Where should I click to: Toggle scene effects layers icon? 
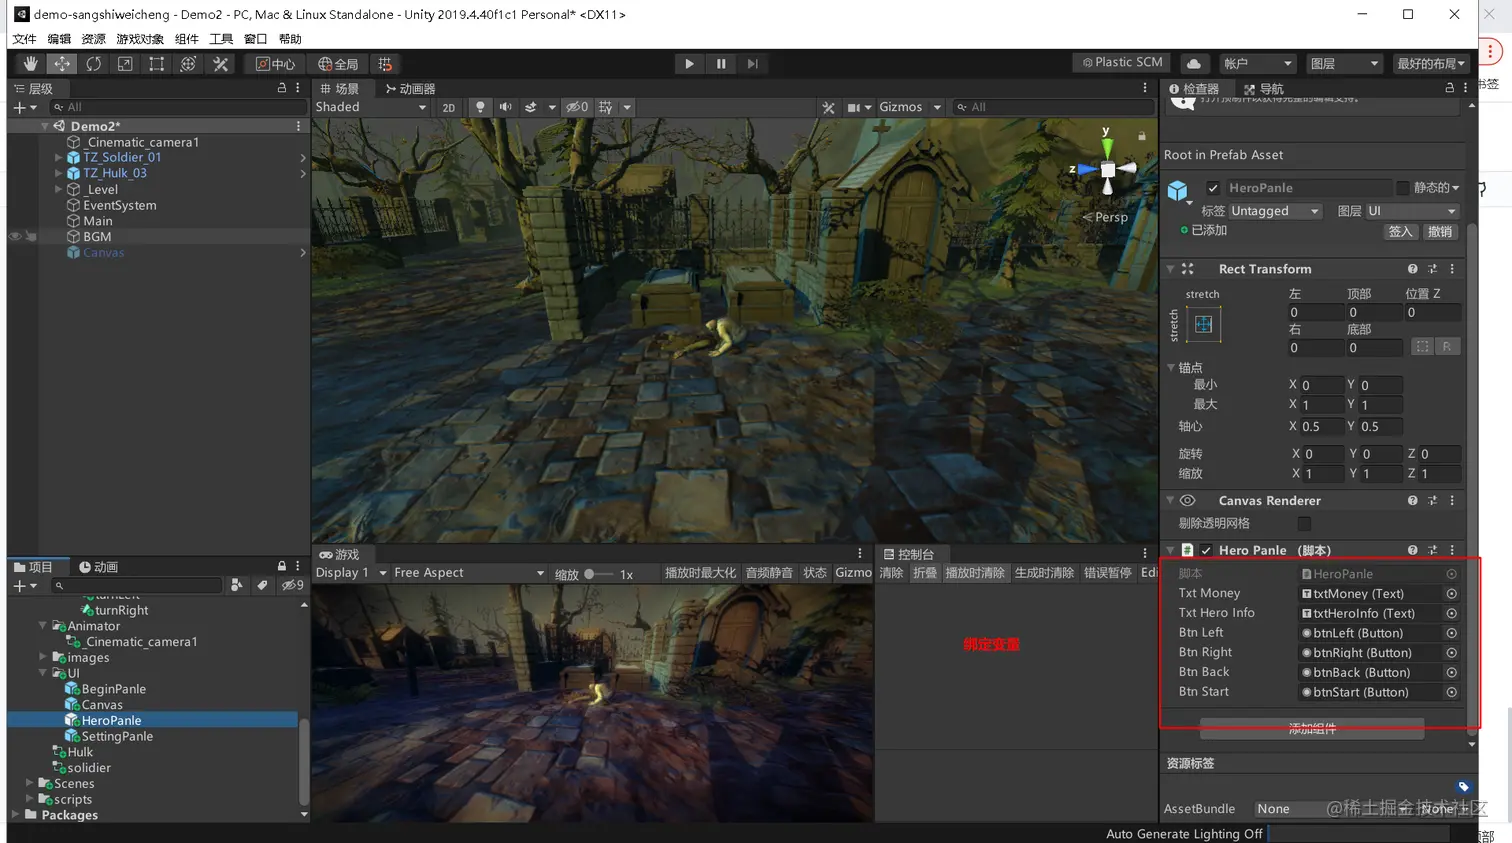[531, 107]
